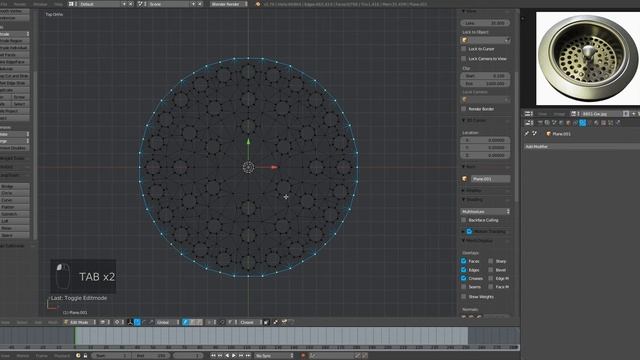Click the Lens value slider field
640x360 pixels.
(x=485, y=23)
